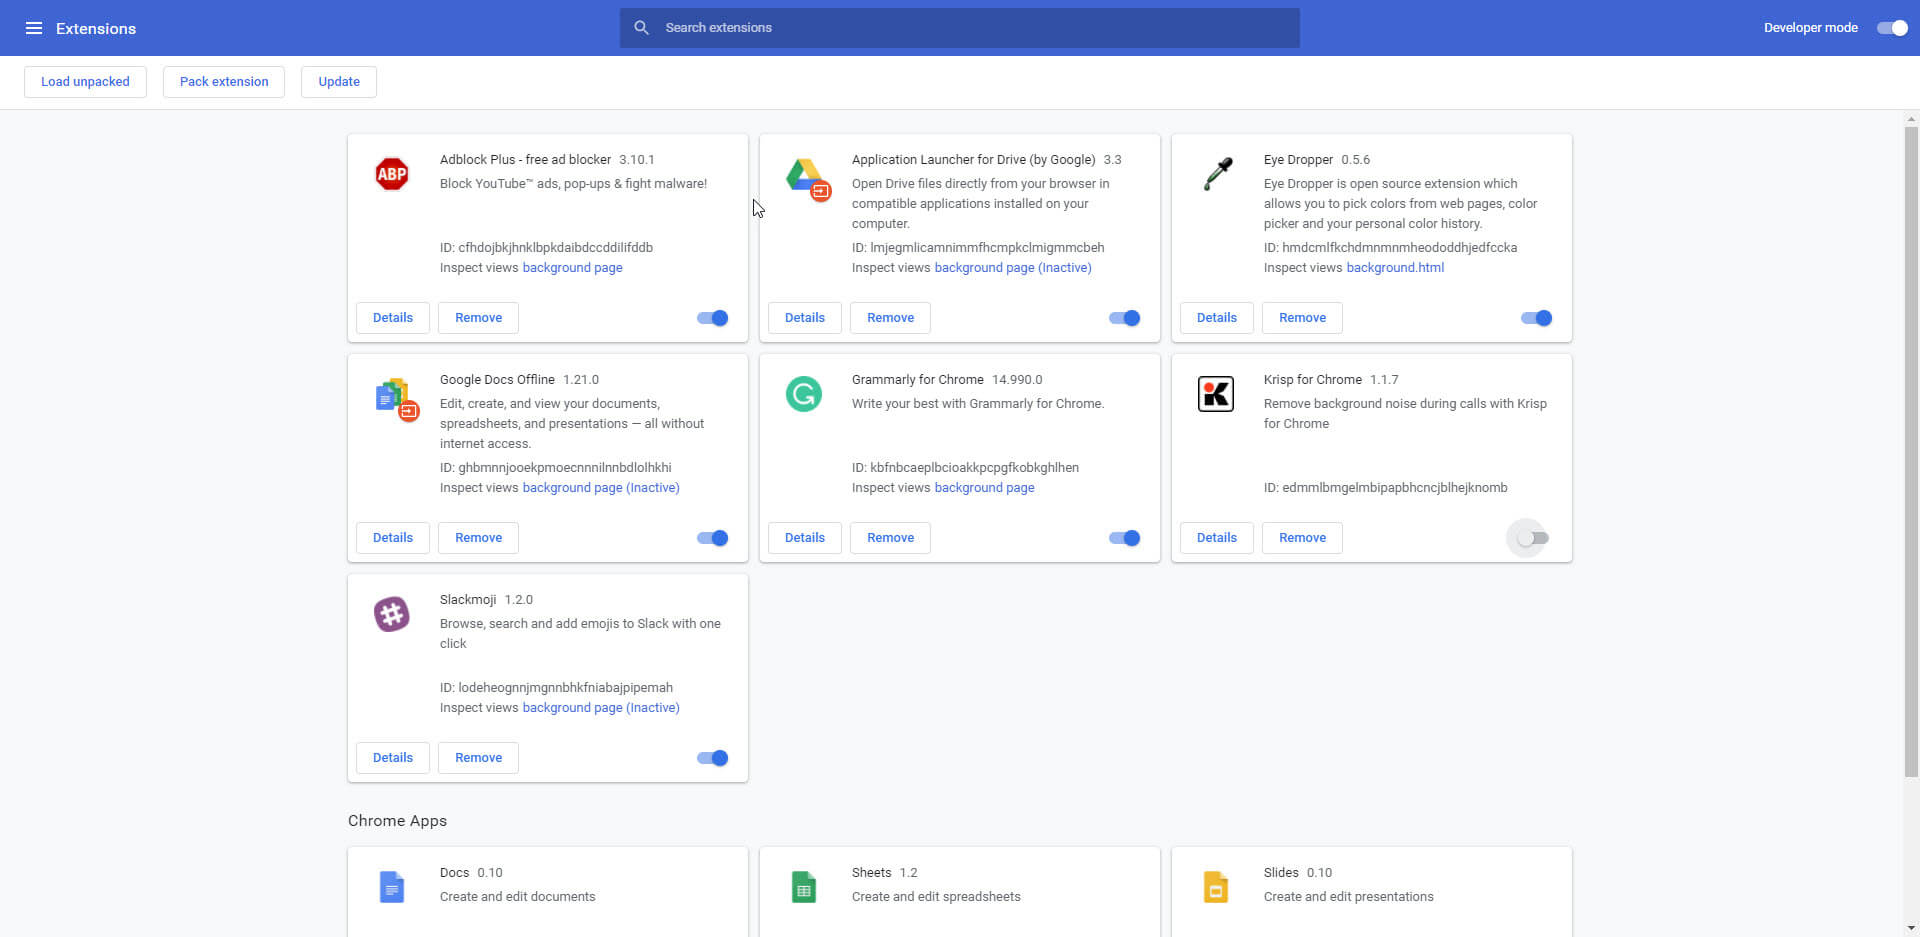Screen dimensions: 1920x937
Task: Remove Eye Dropper extension
Action: (1303, 318)
